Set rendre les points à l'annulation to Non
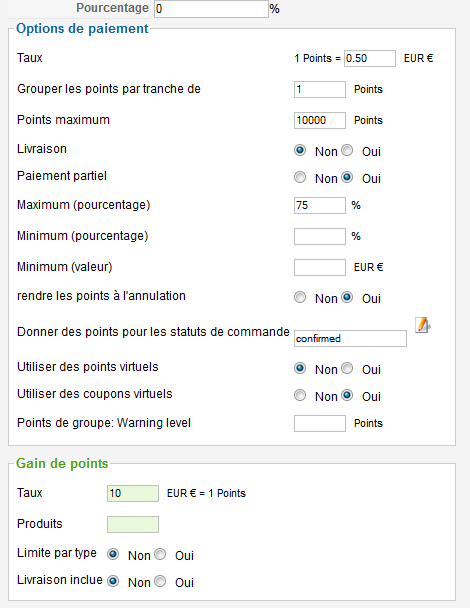470x608 pixels. 300,297
